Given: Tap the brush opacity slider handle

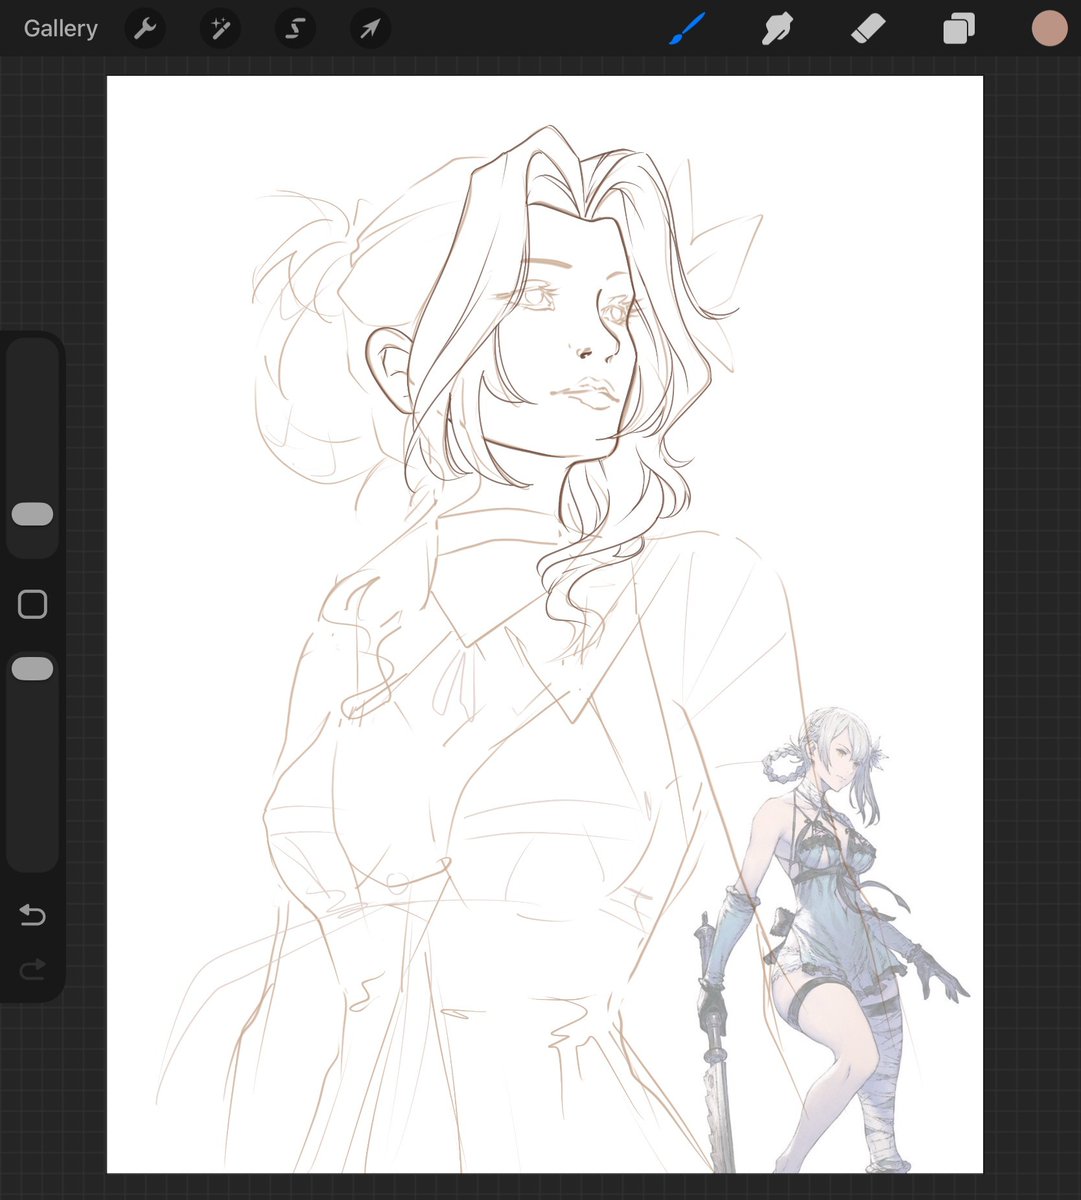Looking at the screenshot, I should pos(32,669).
